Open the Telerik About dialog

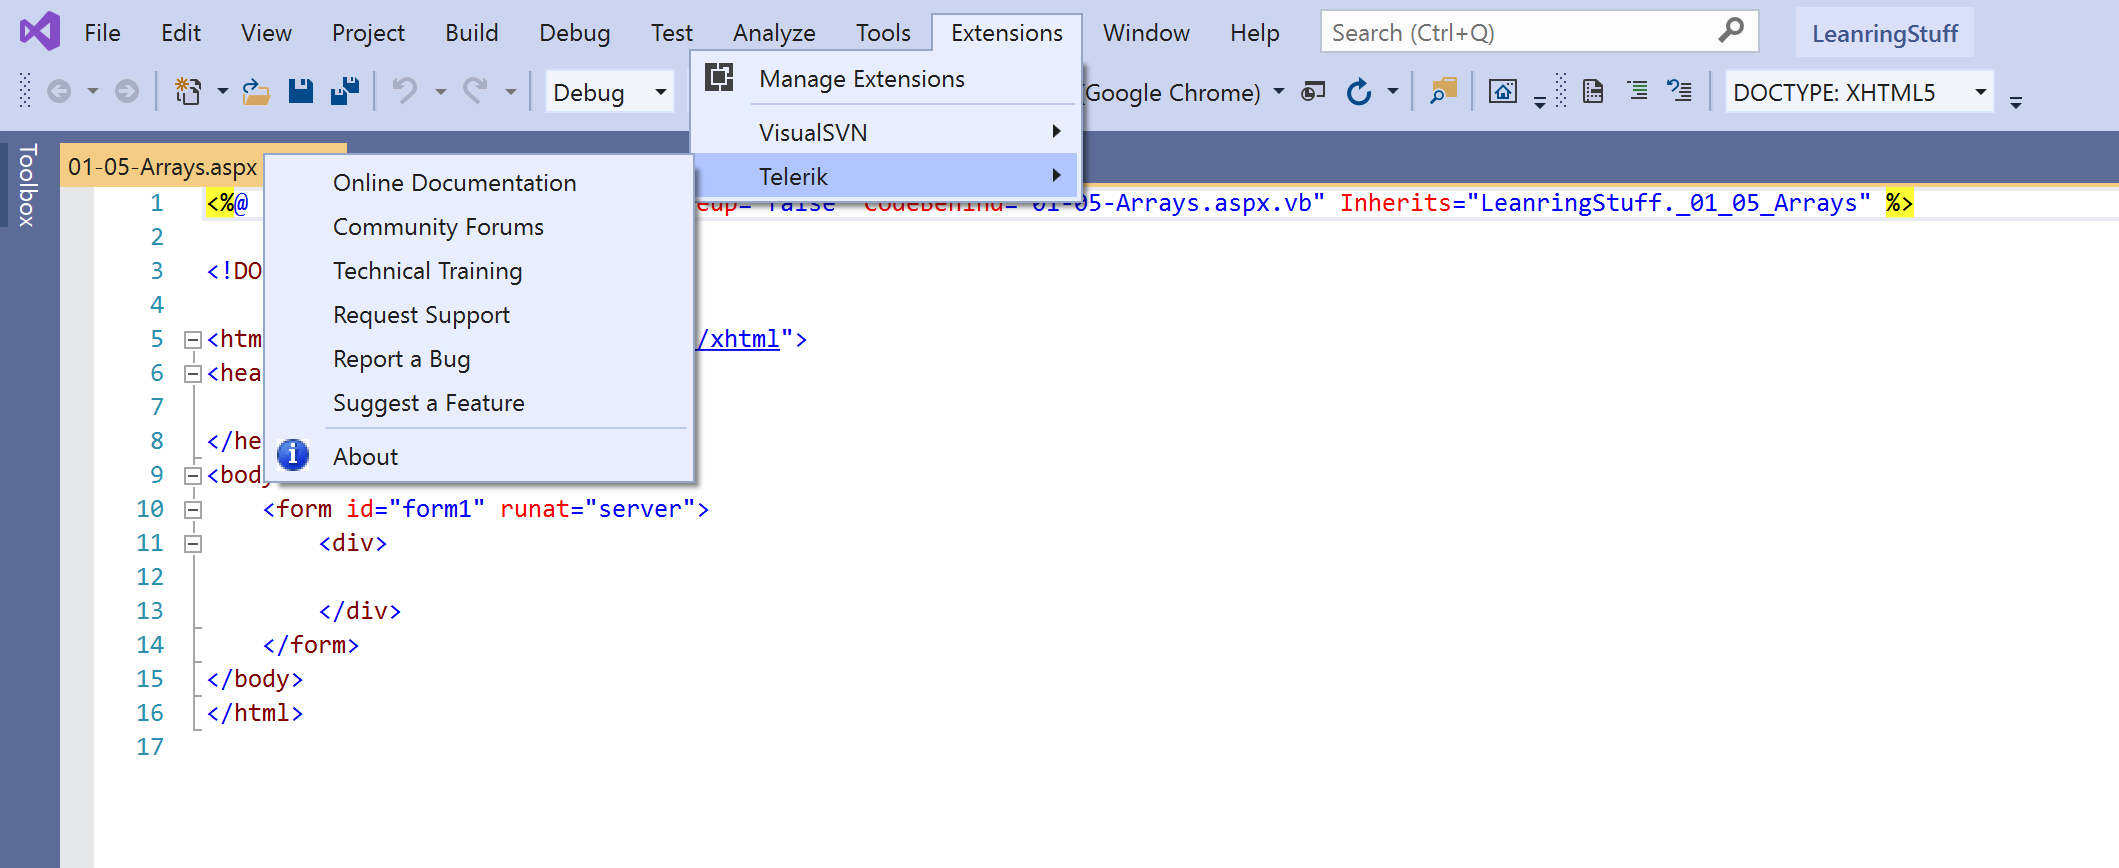click(479, 457)
